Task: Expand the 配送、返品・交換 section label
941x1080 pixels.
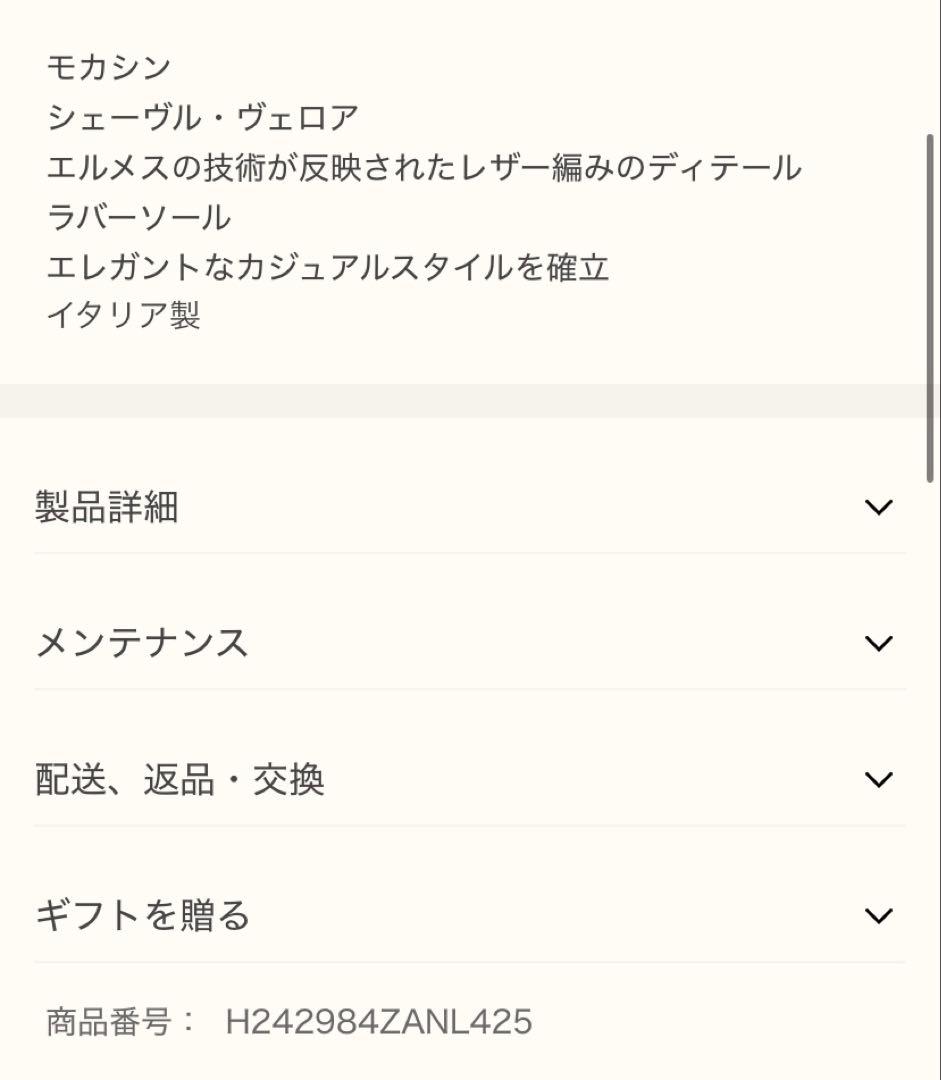Action: click(180, 780)
